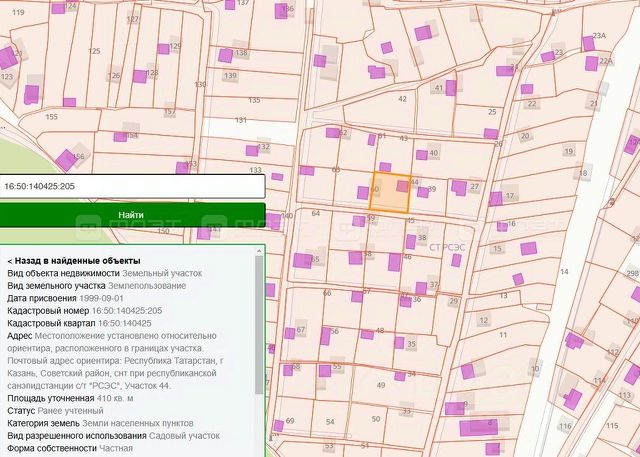Click the green Найти search button
The image size is (640, 457).
(x=132, y=215)
